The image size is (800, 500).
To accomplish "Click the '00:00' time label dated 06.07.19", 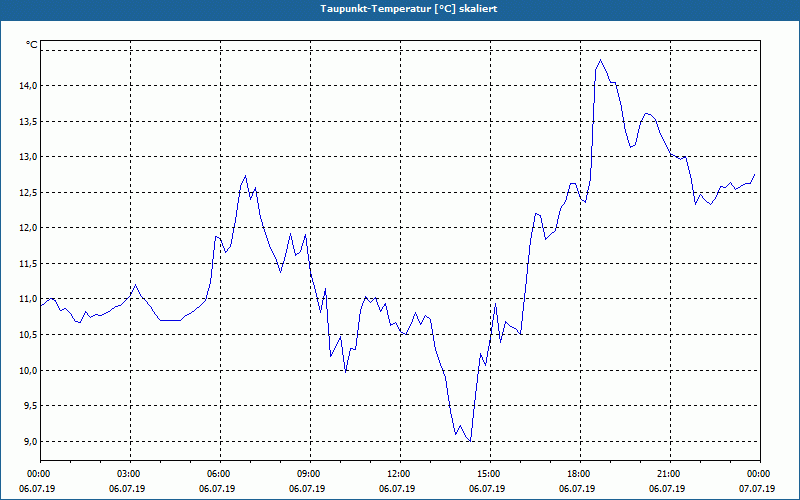I will [x=38, y=474].
